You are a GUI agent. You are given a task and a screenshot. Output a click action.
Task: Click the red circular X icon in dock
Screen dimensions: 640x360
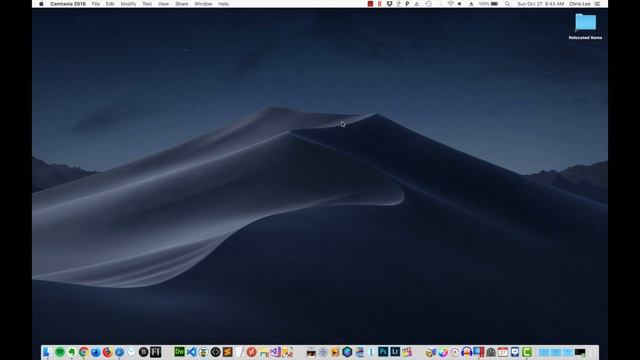[x=251, y=352]
